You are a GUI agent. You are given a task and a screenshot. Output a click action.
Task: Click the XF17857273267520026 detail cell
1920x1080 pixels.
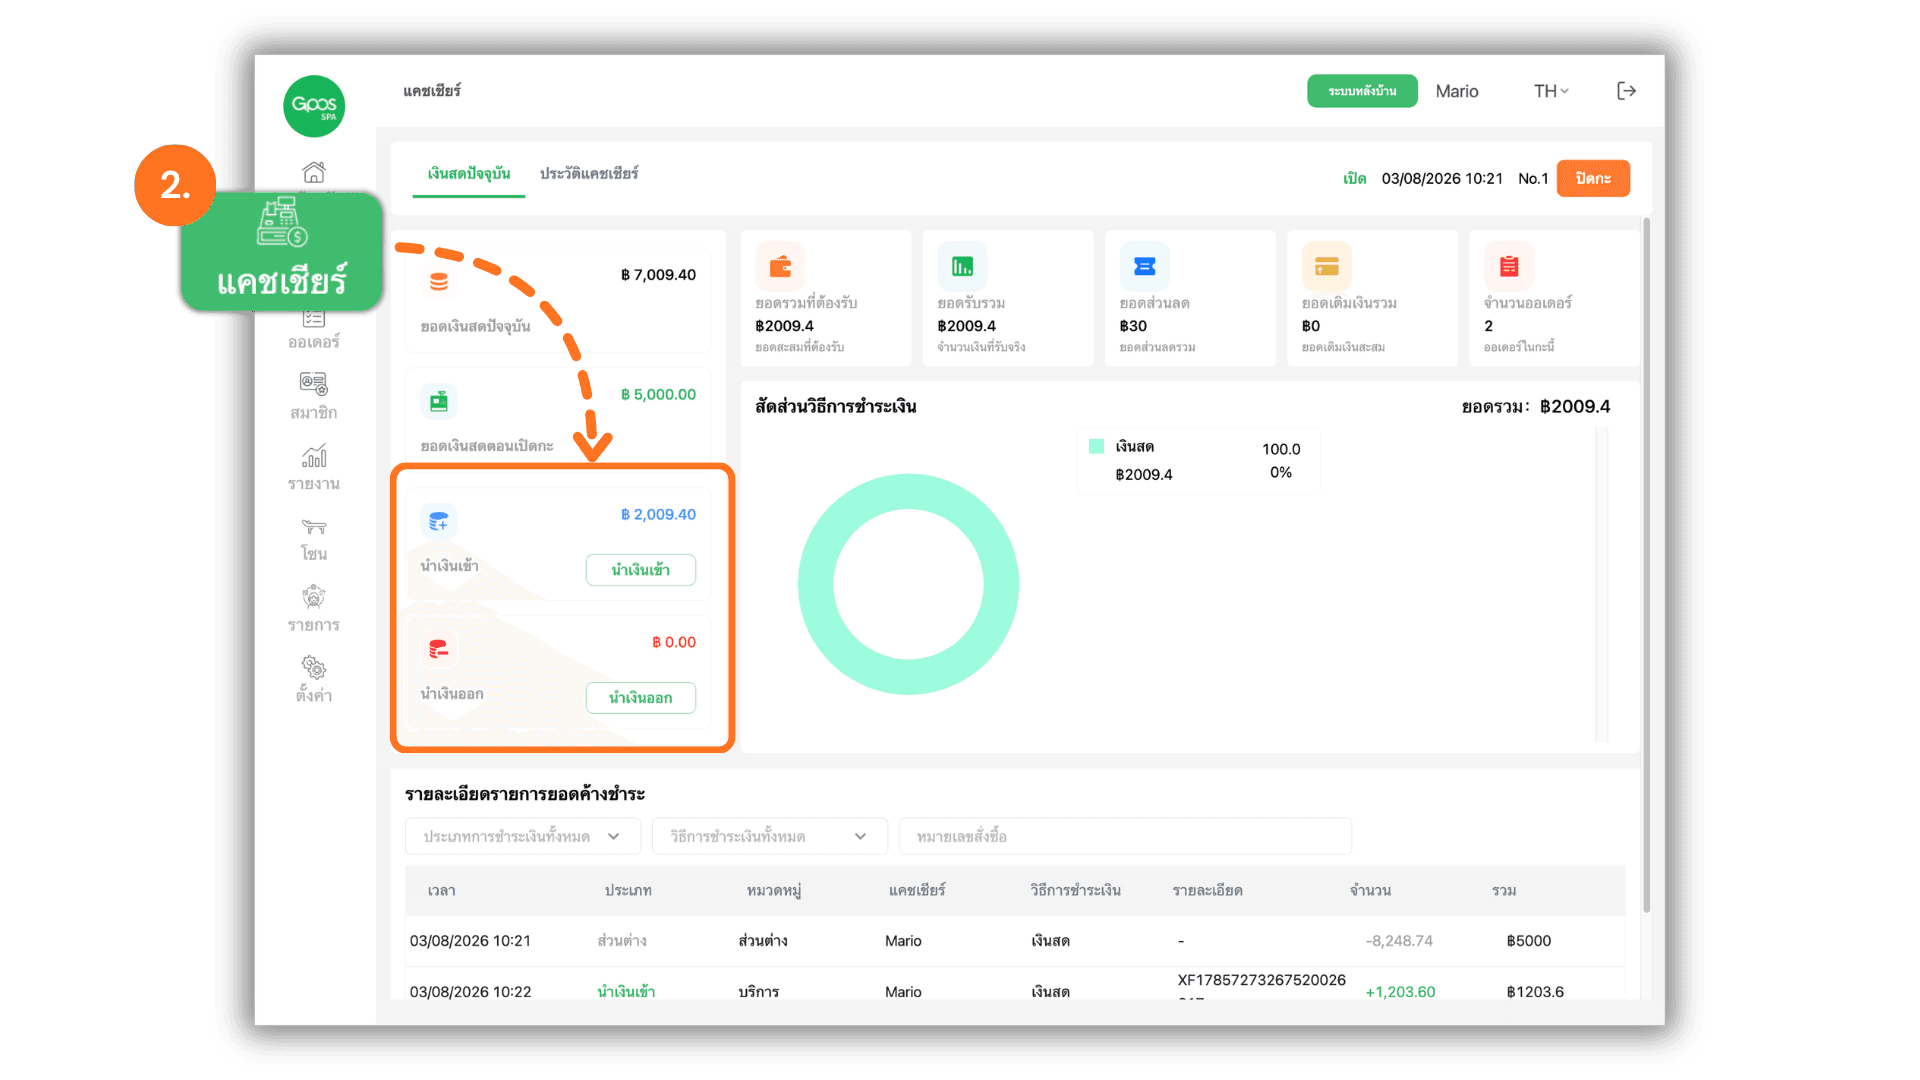point(1262,980)
